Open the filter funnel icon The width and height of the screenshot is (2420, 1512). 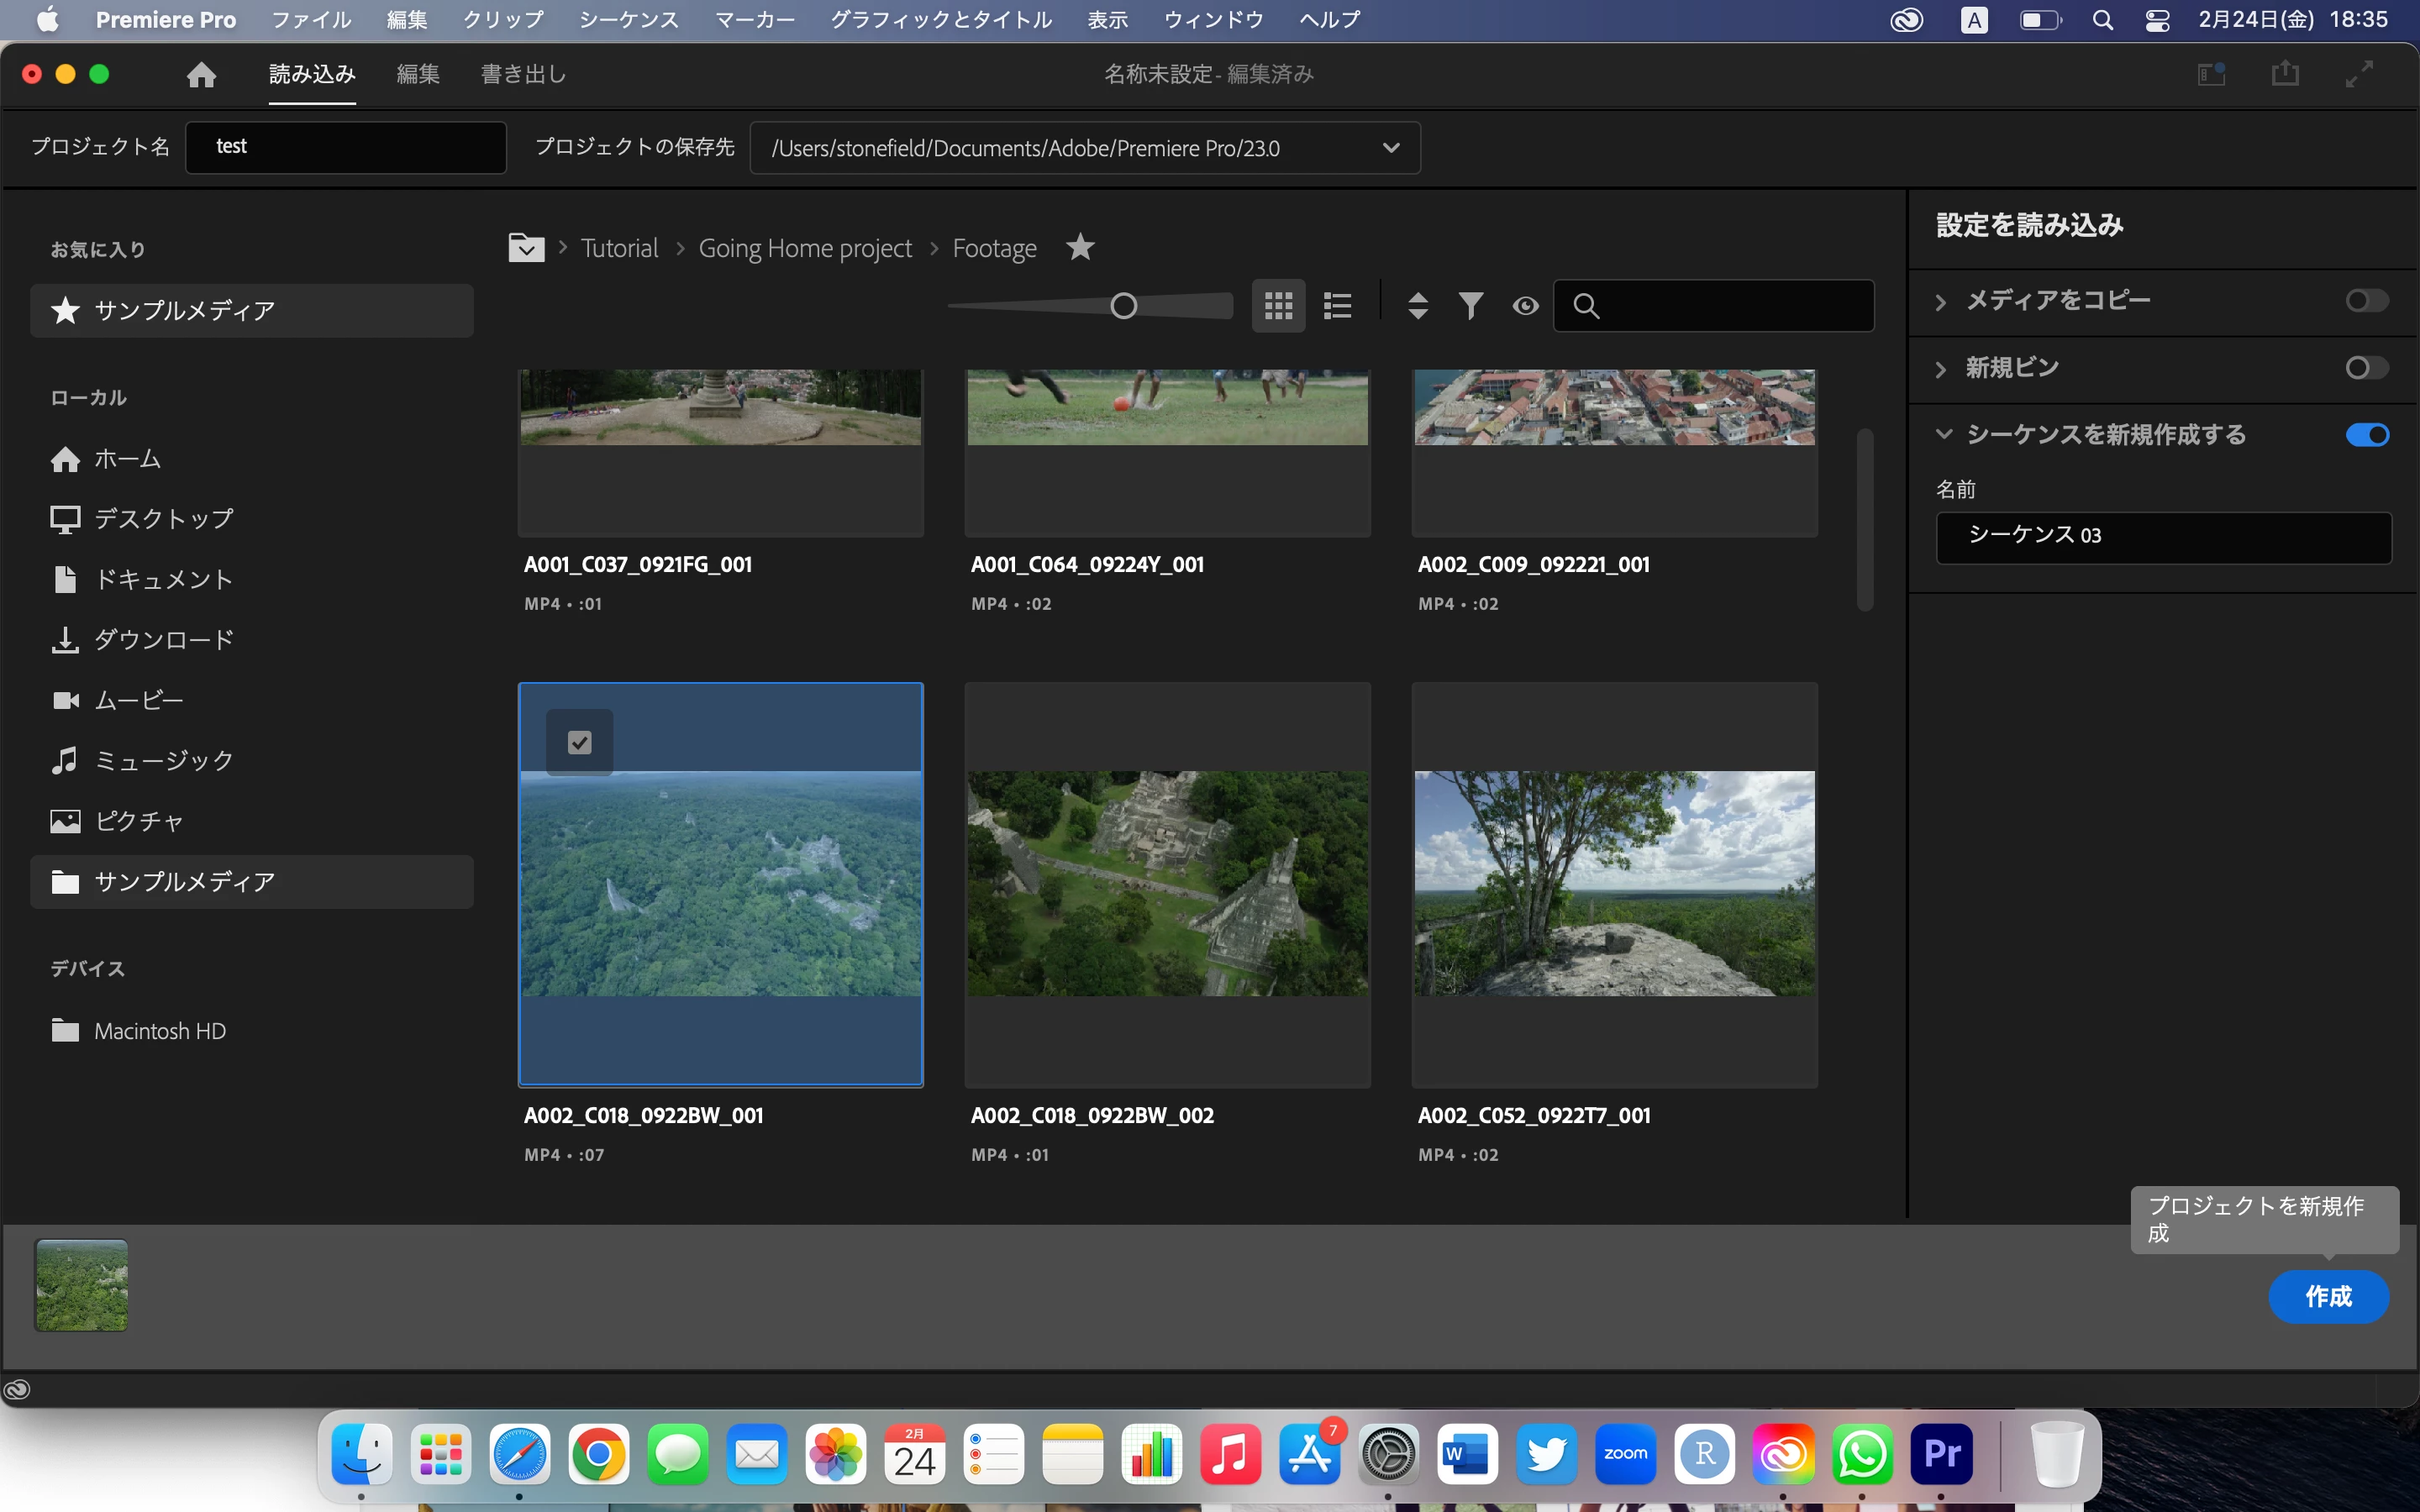point(1470,305)
